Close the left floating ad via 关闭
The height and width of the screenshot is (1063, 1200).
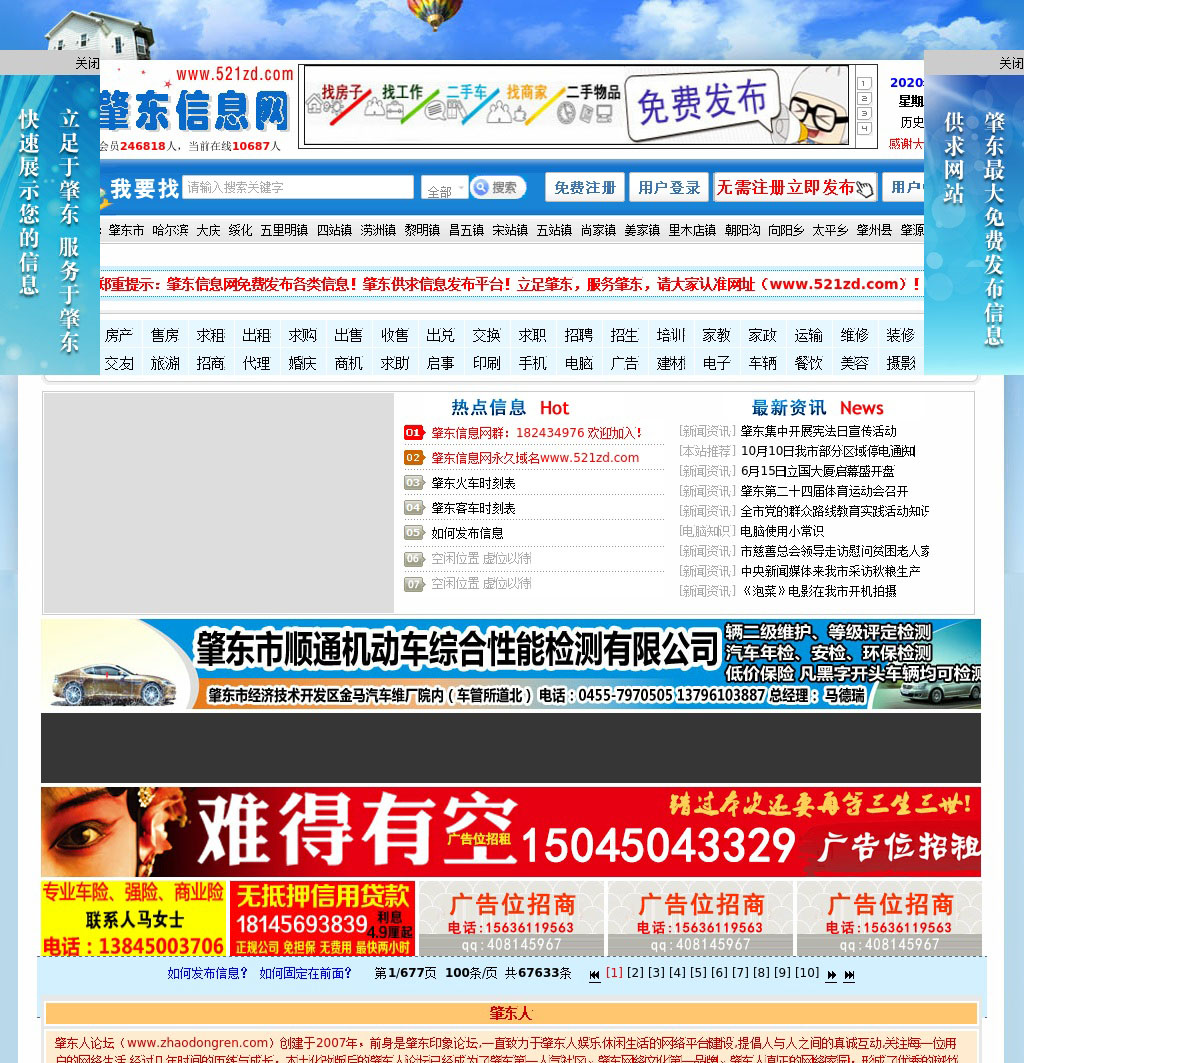tap(88, 63)
